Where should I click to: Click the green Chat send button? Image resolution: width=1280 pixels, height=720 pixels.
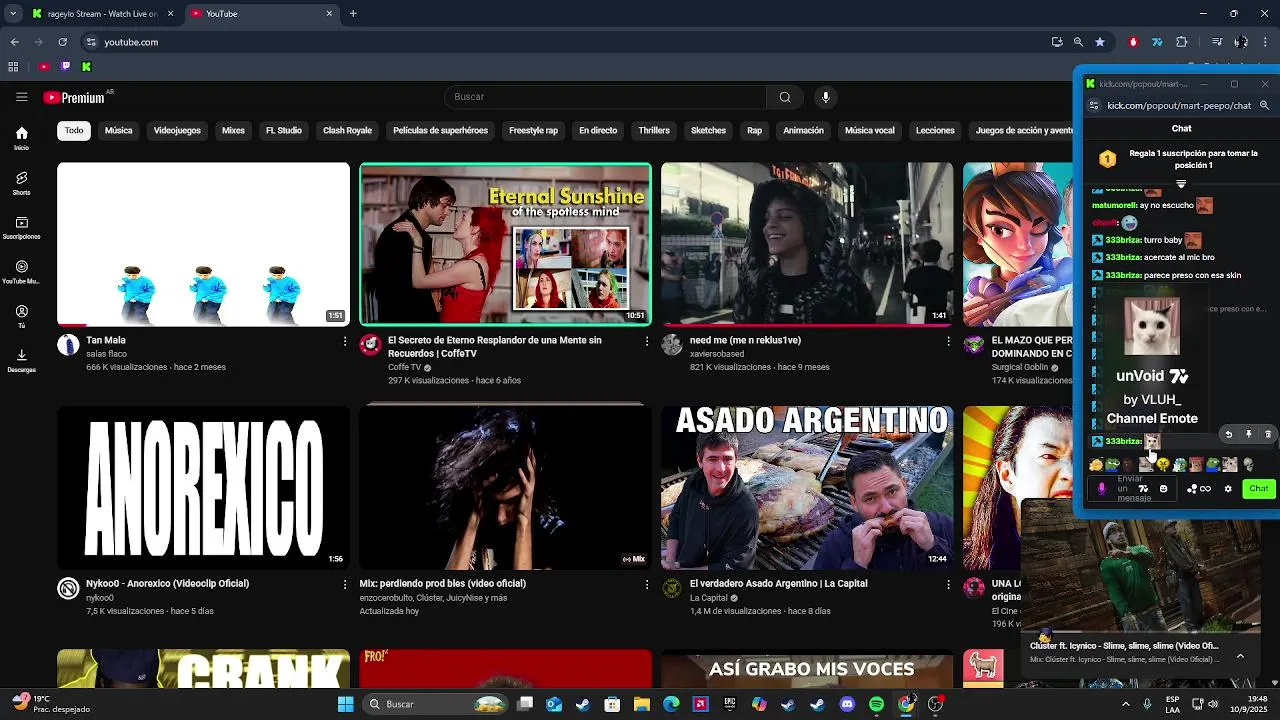1258,489
